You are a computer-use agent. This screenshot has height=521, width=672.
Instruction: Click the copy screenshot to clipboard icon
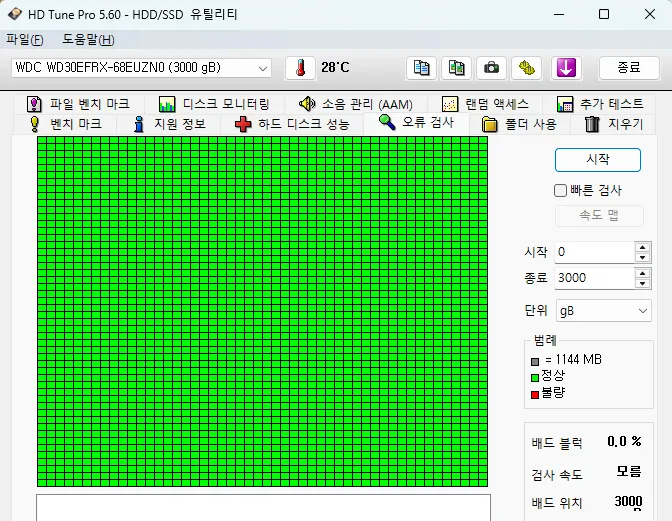coord(456,68)
